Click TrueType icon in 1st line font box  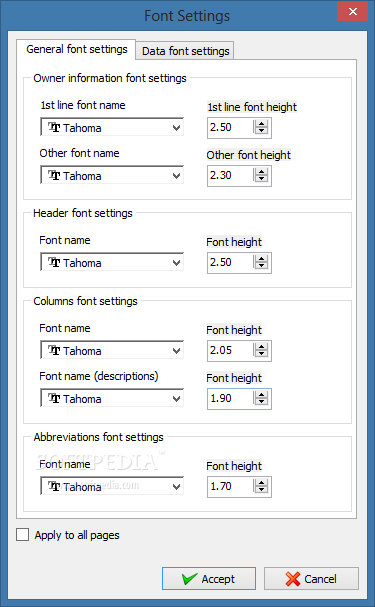[x=54, y=127]
